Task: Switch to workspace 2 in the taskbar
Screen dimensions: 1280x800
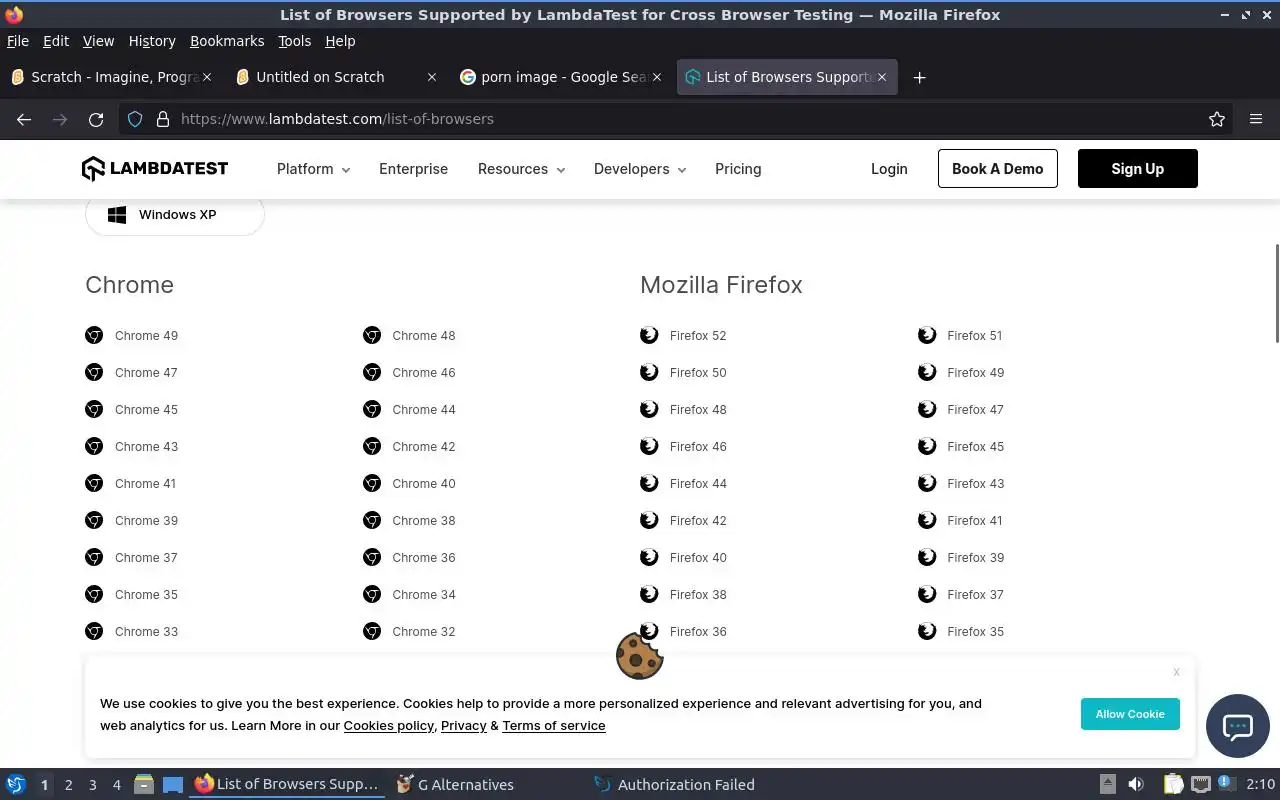Action: click(68, 785)
